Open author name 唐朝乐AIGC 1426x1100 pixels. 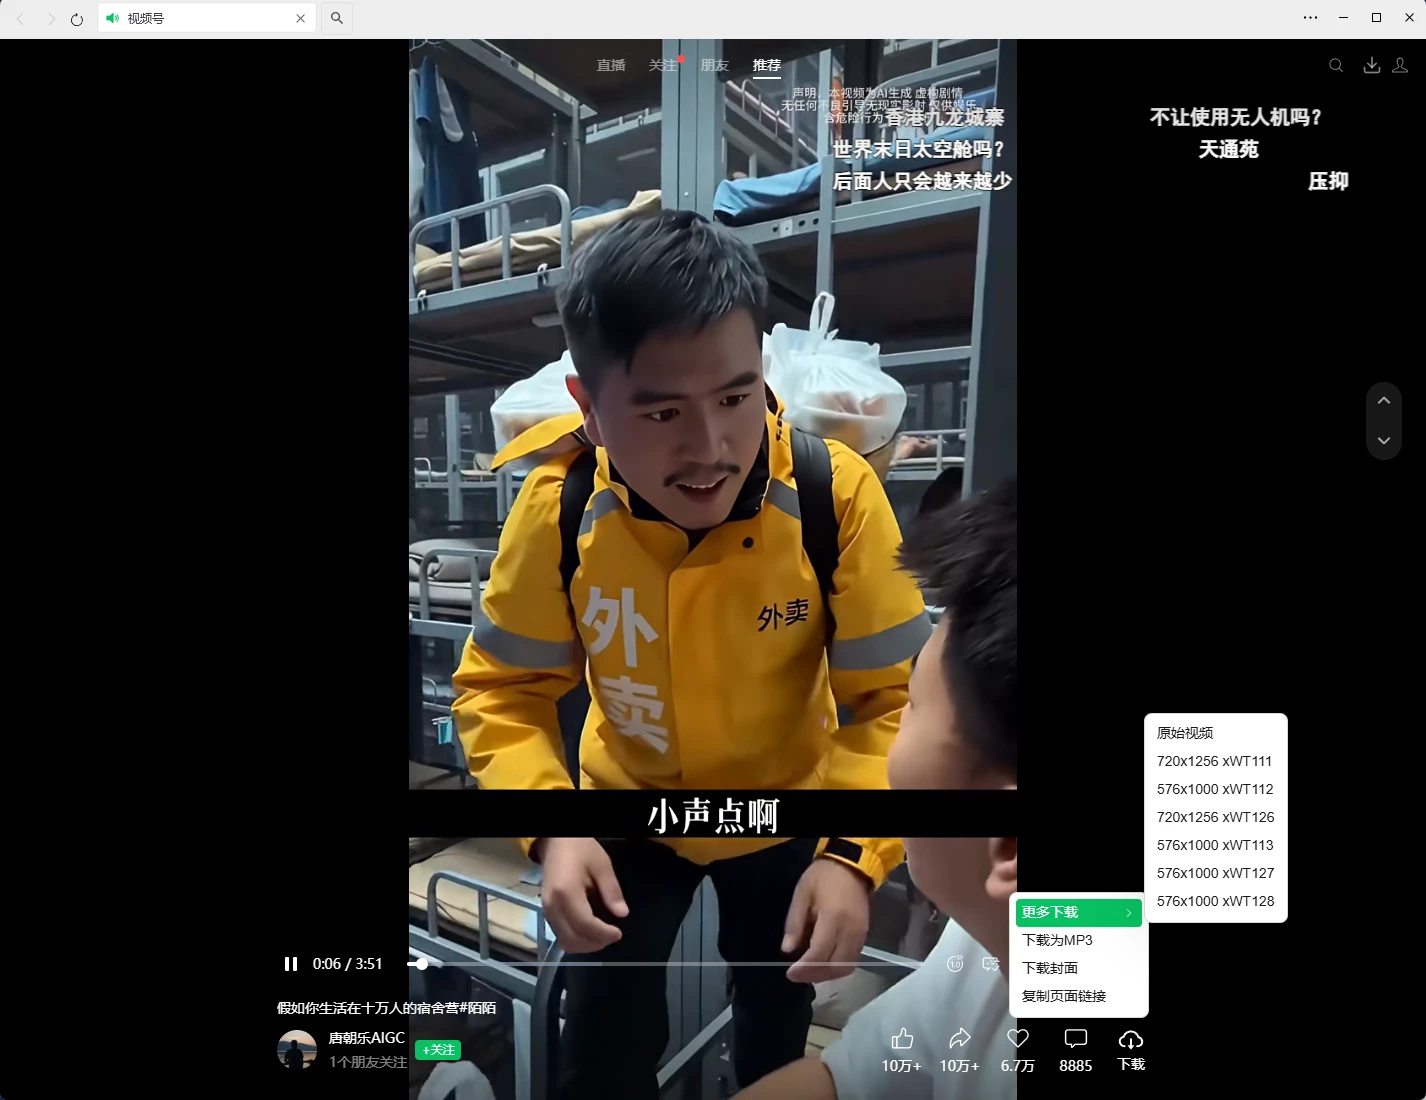[367, 1038]
